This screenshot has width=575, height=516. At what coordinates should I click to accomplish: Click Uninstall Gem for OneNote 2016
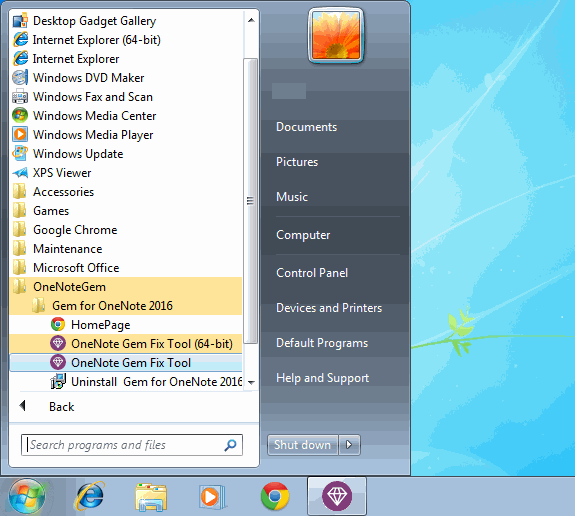point(126,382)
